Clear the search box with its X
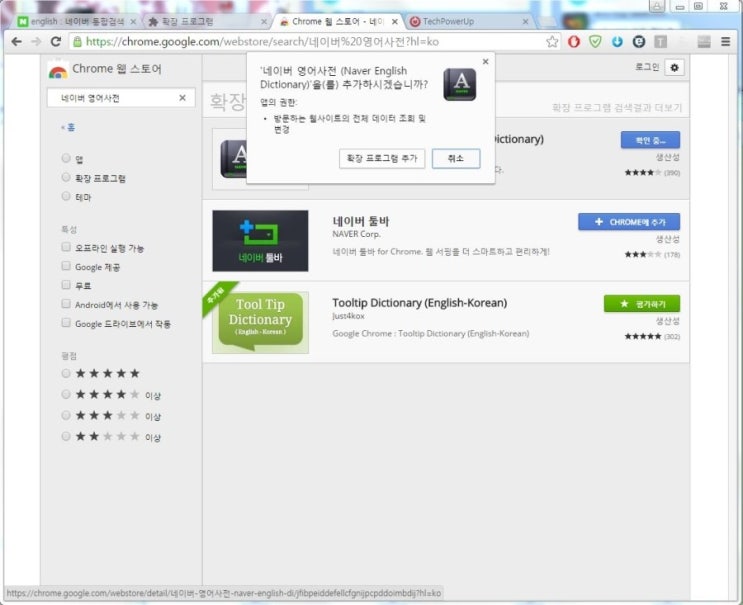743x605 pixels. pos(182,98)
